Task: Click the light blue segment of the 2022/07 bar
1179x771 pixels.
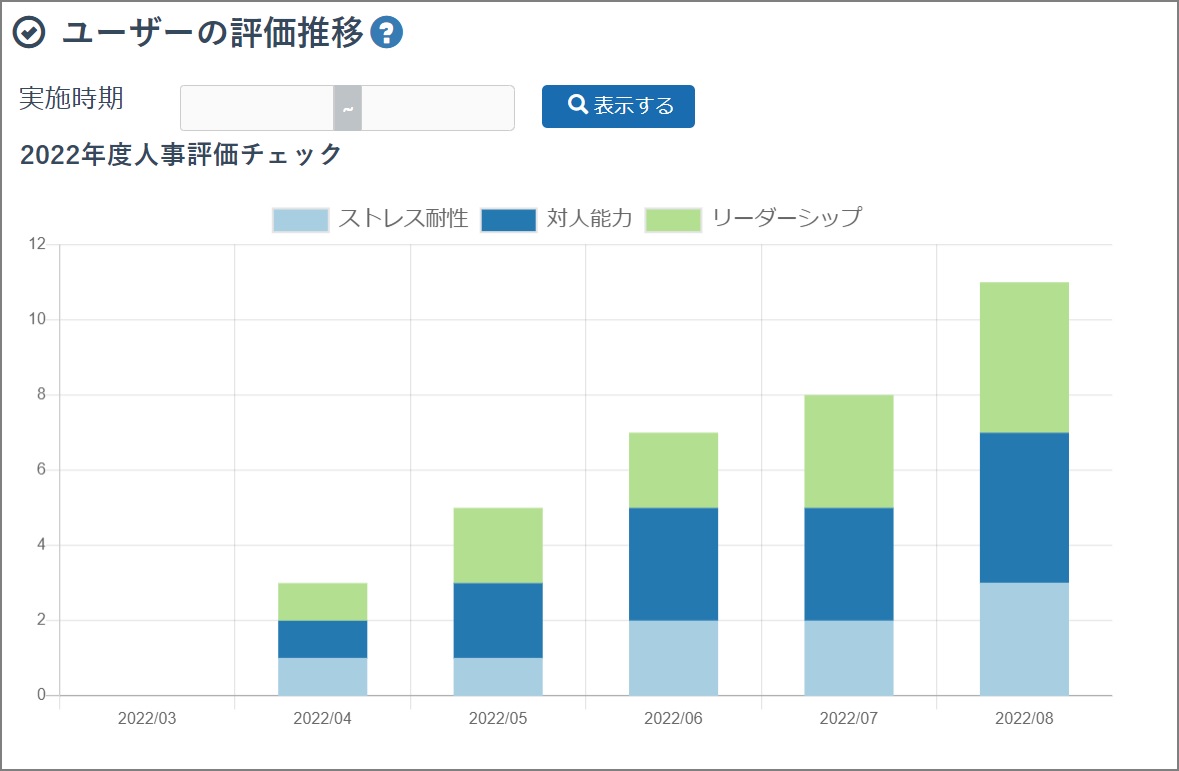Action: click(x=848, y=655)
